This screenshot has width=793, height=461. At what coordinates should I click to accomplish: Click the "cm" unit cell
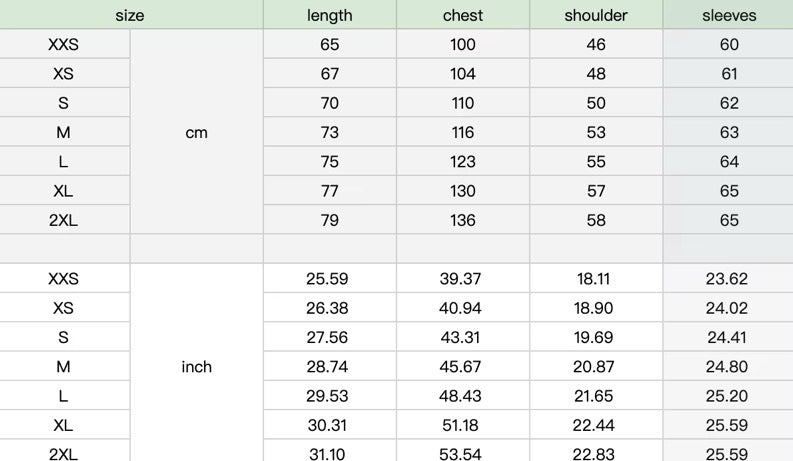pyautogui.click(x=197, y=132)
